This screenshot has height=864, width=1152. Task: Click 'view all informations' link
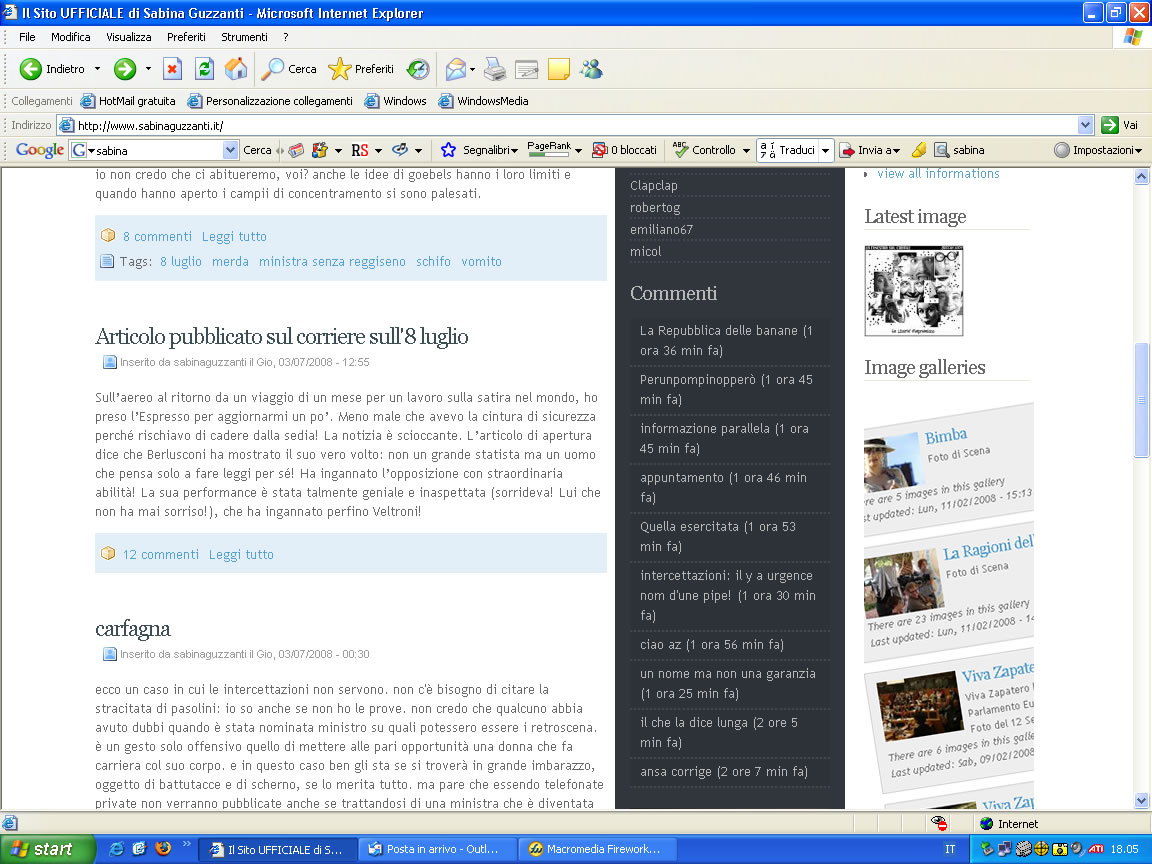pos(938,173)
